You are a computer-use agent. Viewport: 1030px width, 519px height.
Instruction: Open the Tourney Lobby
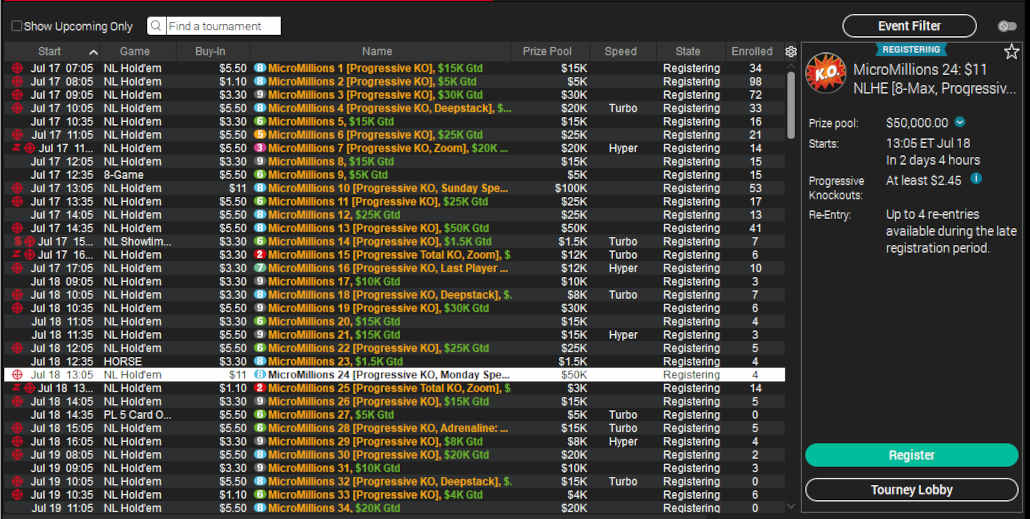pyautogui.click(x=912, y=490)
